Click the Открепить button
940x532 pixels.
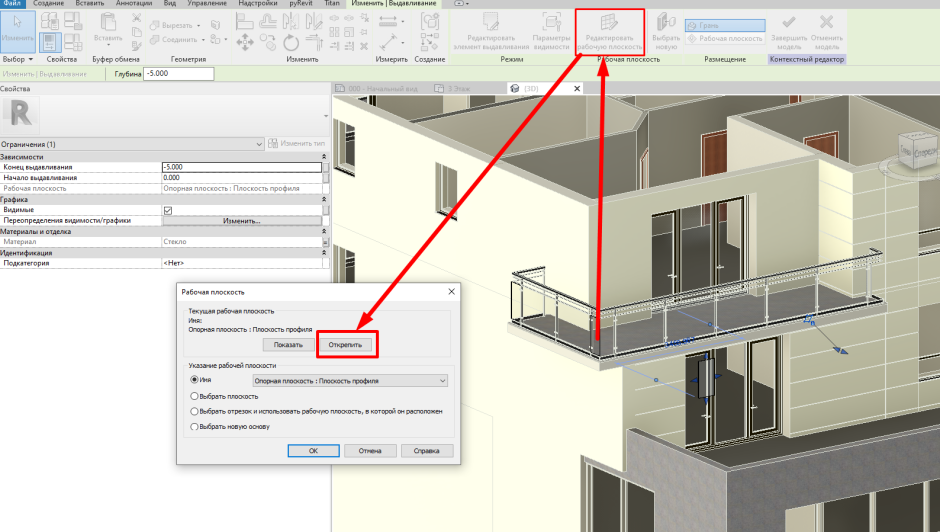tap(346, 344)
